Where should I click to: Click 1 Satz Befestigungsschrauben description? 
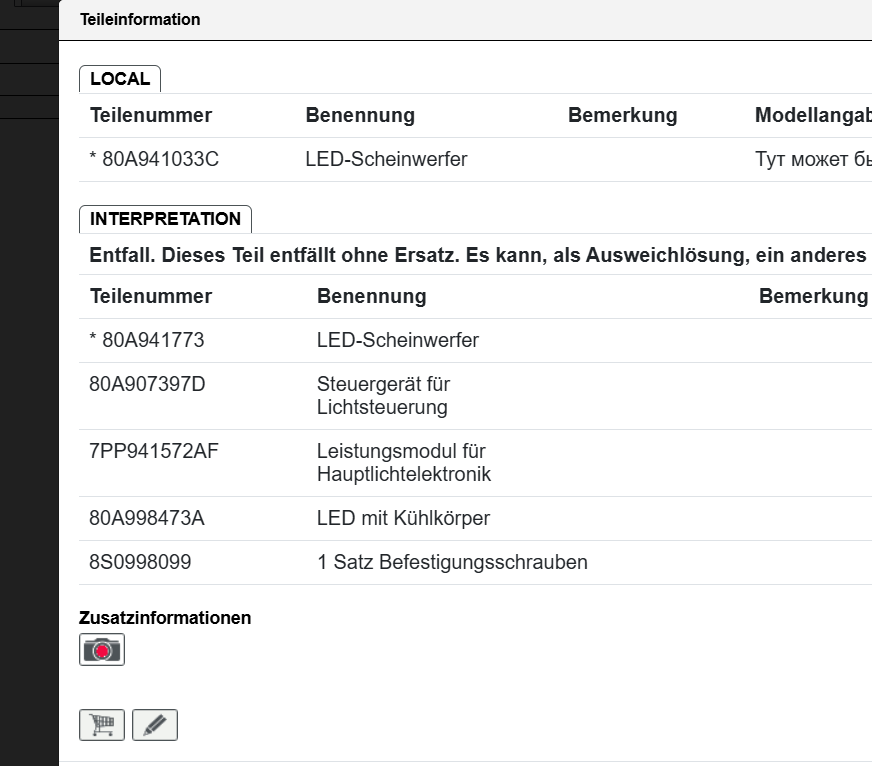(x=452, y=562)
